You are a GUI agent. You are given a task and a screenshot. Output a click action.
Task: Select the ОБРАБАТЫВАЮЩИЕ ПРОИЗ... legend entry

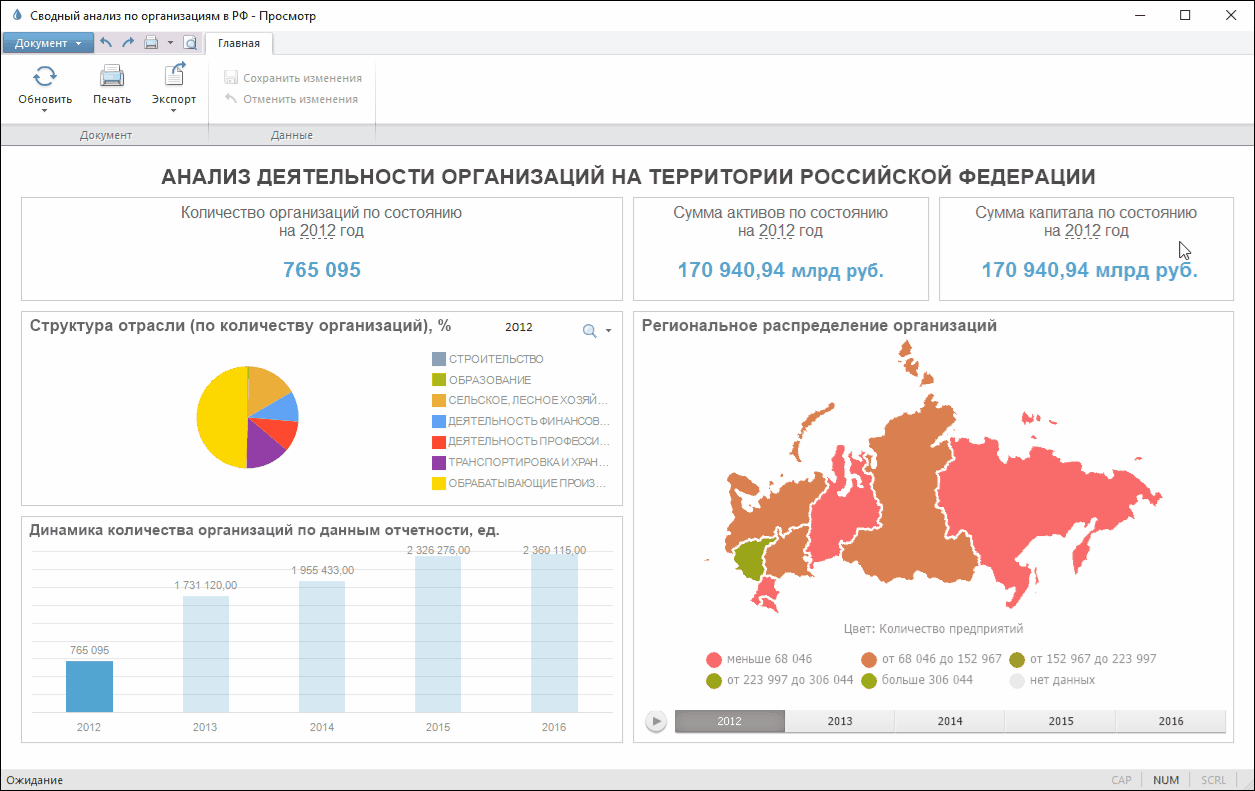click(519, 483)
